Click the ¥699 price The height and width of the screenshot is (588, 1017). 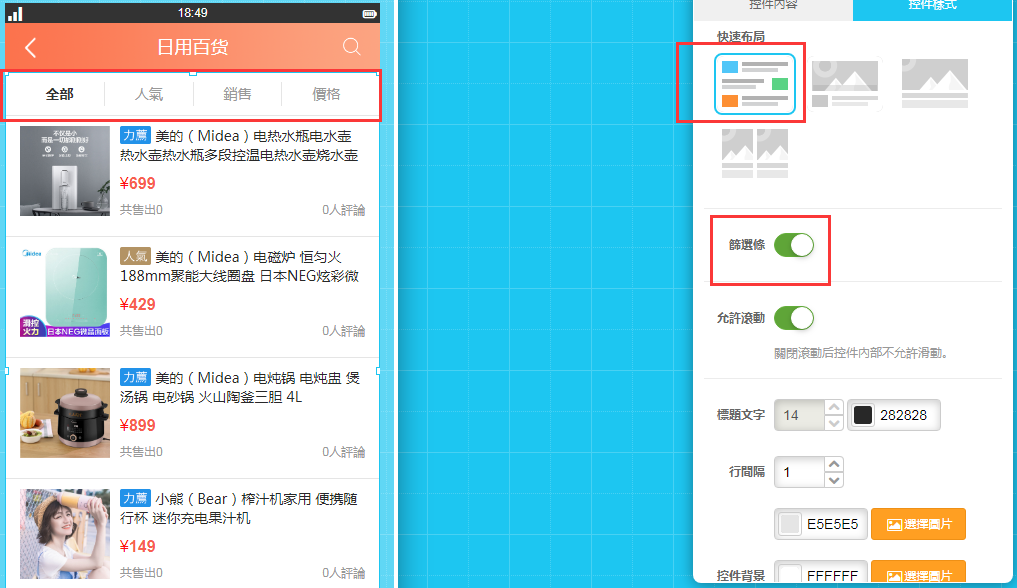[x=138, y=183]
